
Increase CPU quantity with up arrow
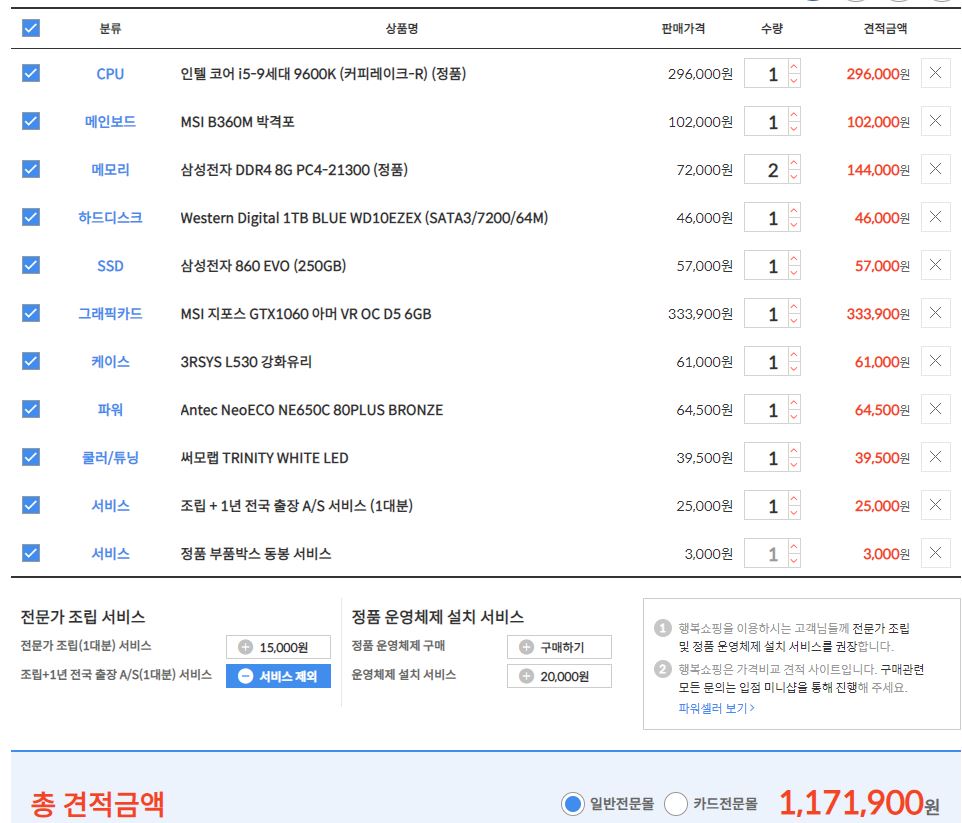click(794, 66)
